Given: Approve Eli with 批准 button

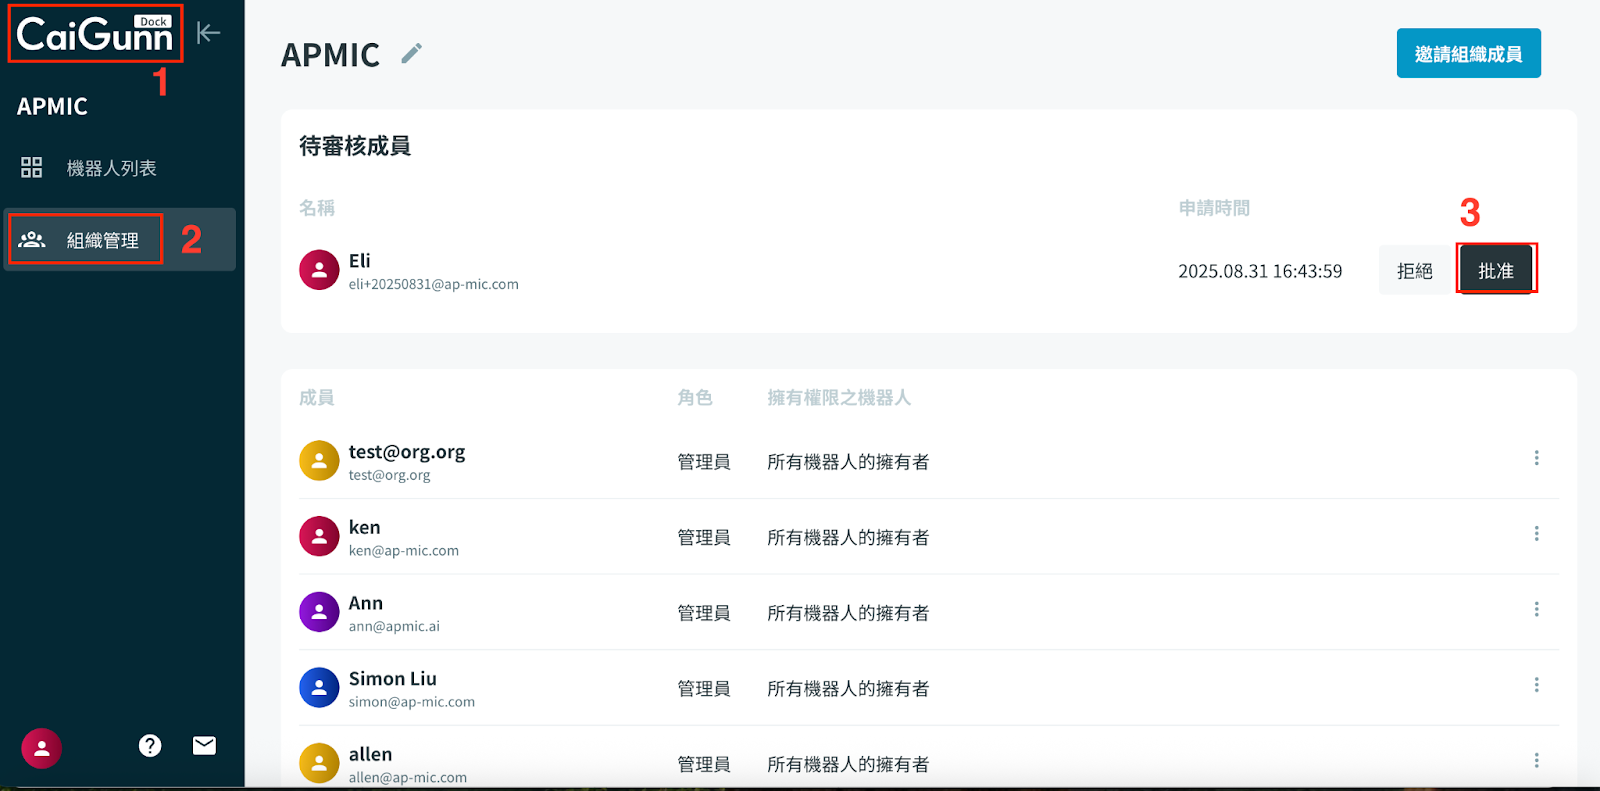Looking at the screenshot, I should (1495, 271).
